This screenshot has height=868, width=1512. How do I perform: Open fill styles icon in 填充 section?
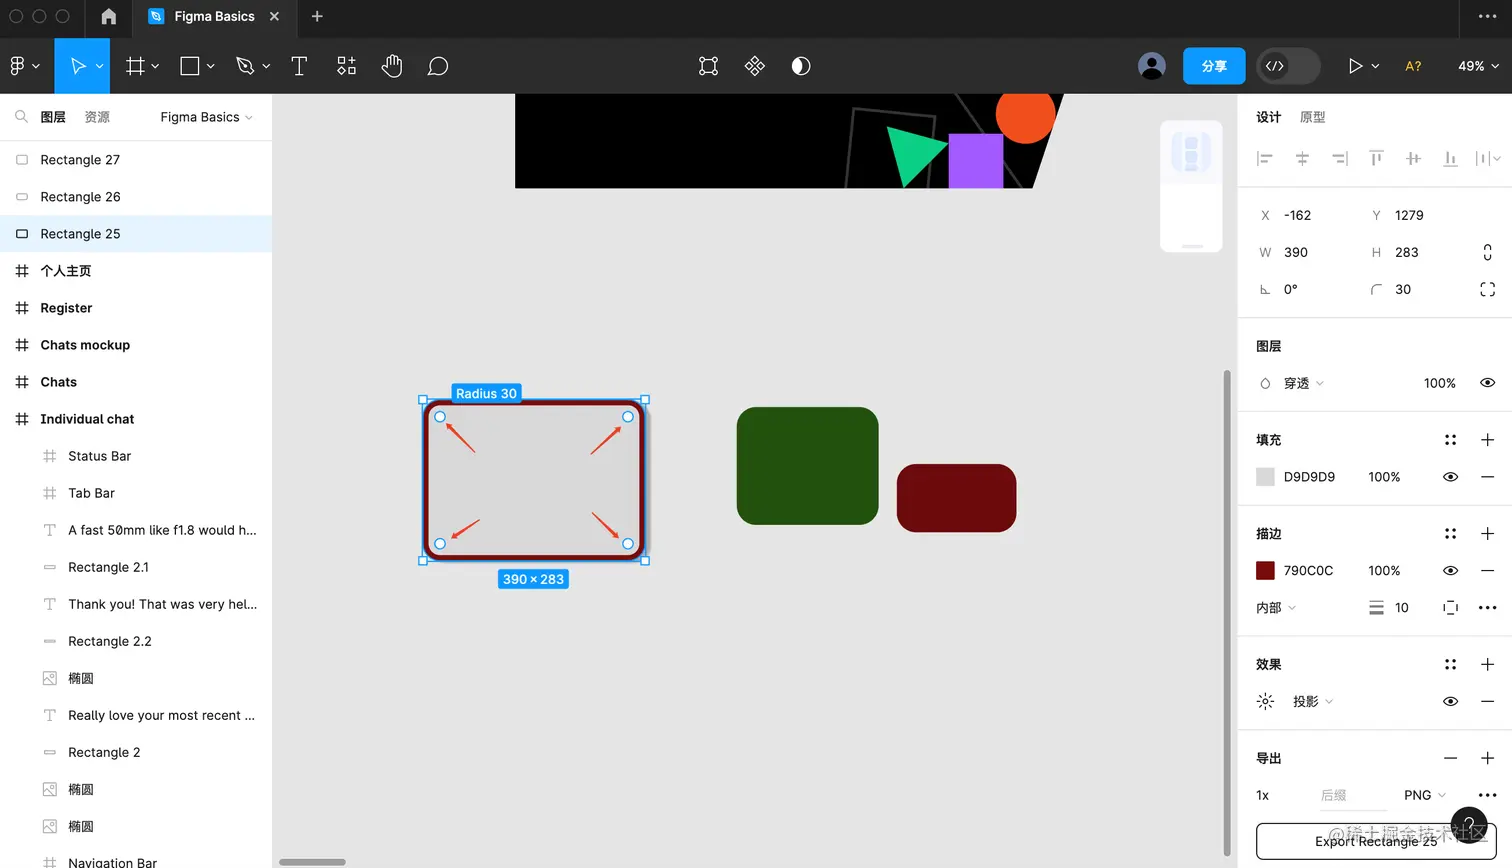point(1450,440)
